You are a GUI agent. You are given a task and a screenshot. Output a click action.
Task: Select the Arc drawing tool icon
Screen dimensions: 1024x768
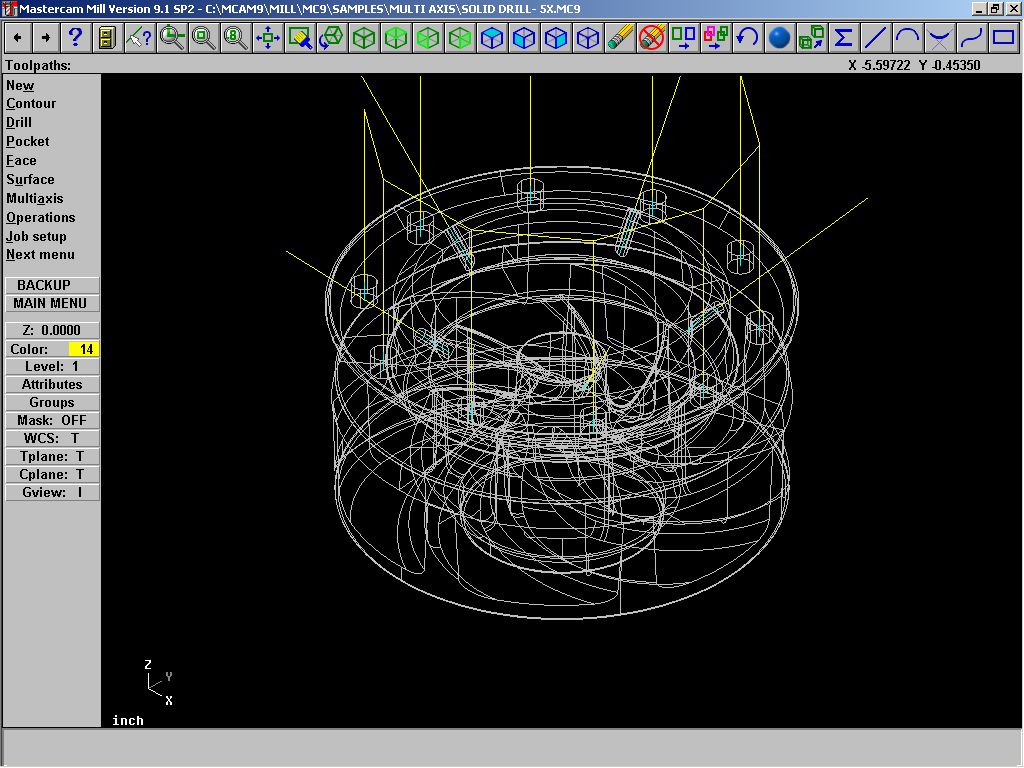tap(908, 37)
